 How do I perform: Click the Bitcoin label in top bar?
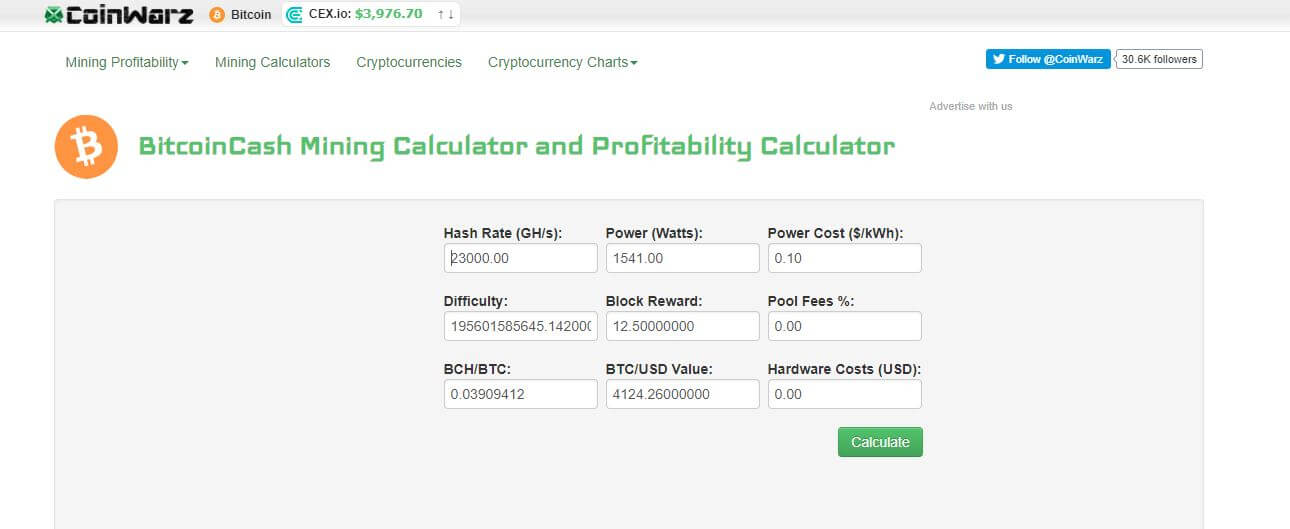pyautogui.click(x=251, y=15)
